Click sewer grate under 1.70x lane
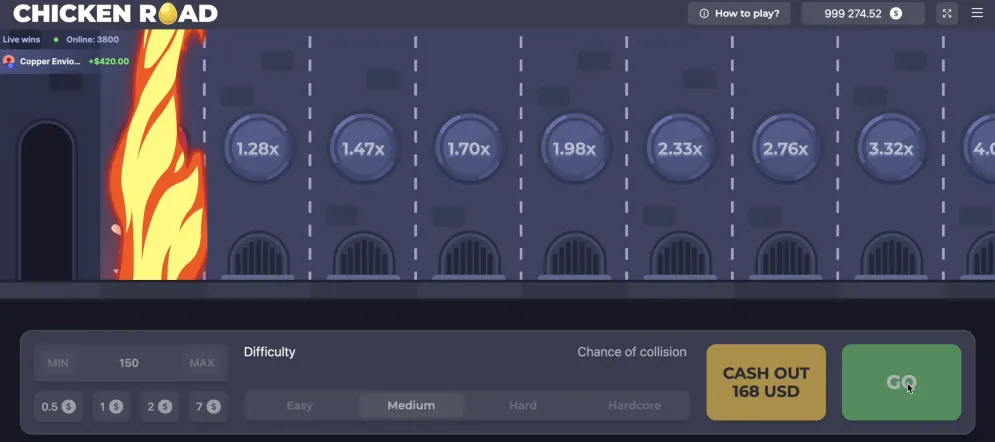This screenshot has width=995, height=442. [470, 256]
